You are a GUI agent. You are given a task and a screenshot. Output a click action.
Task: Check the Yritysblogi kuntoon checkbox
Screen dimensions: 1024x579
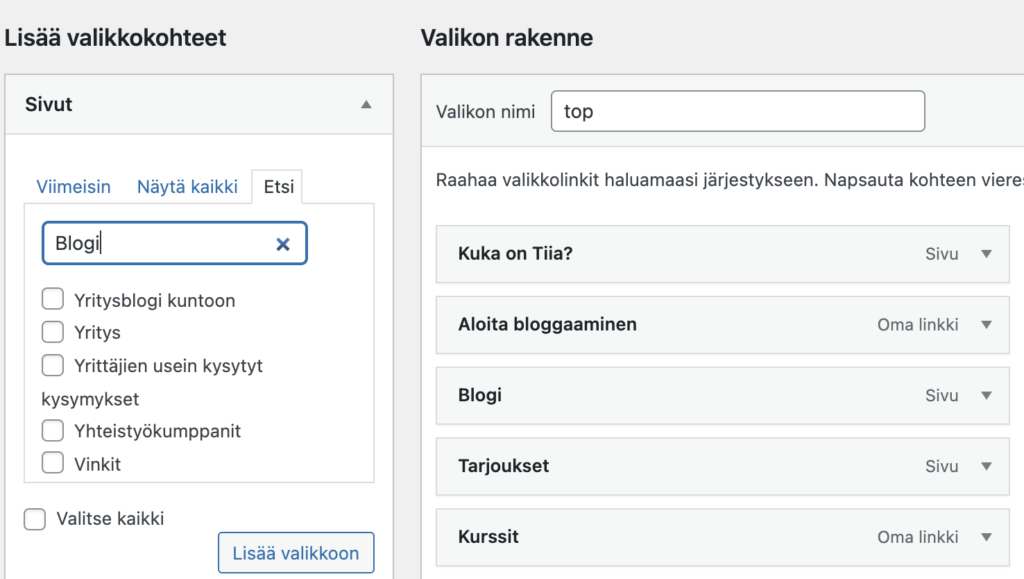(53, 299)
